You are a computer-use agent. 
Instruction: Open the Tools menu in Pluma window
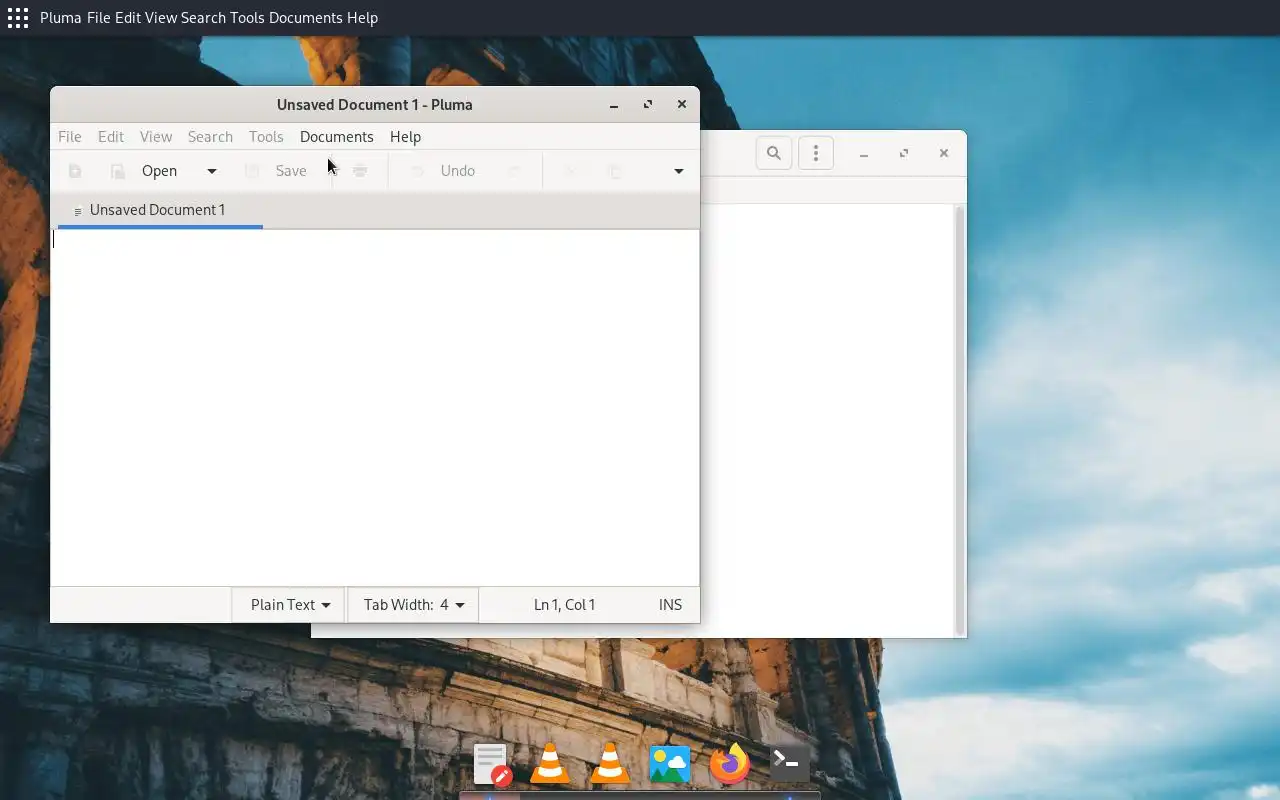pyautogui.click(x=266, y=137)
